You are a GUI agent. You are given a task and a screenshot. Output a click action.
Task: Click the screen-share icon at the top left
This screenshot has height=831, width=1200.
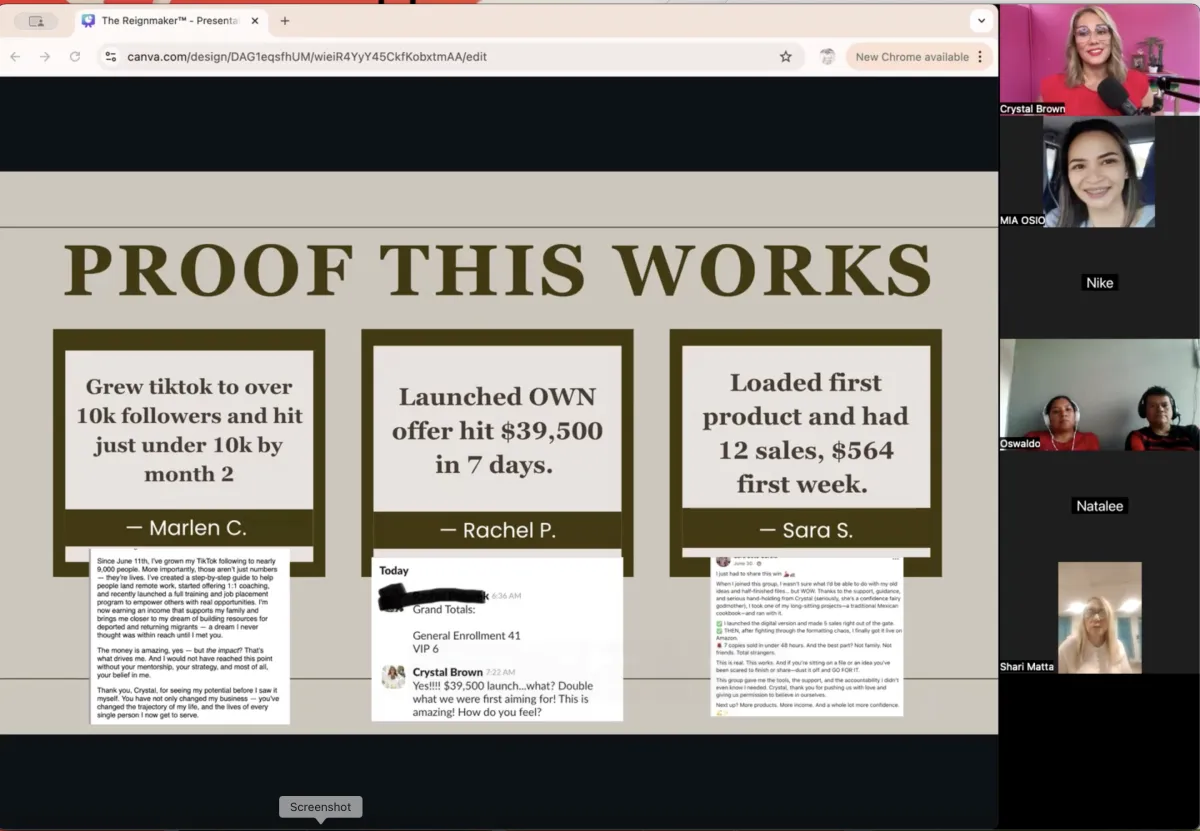(x=37, y=21)
